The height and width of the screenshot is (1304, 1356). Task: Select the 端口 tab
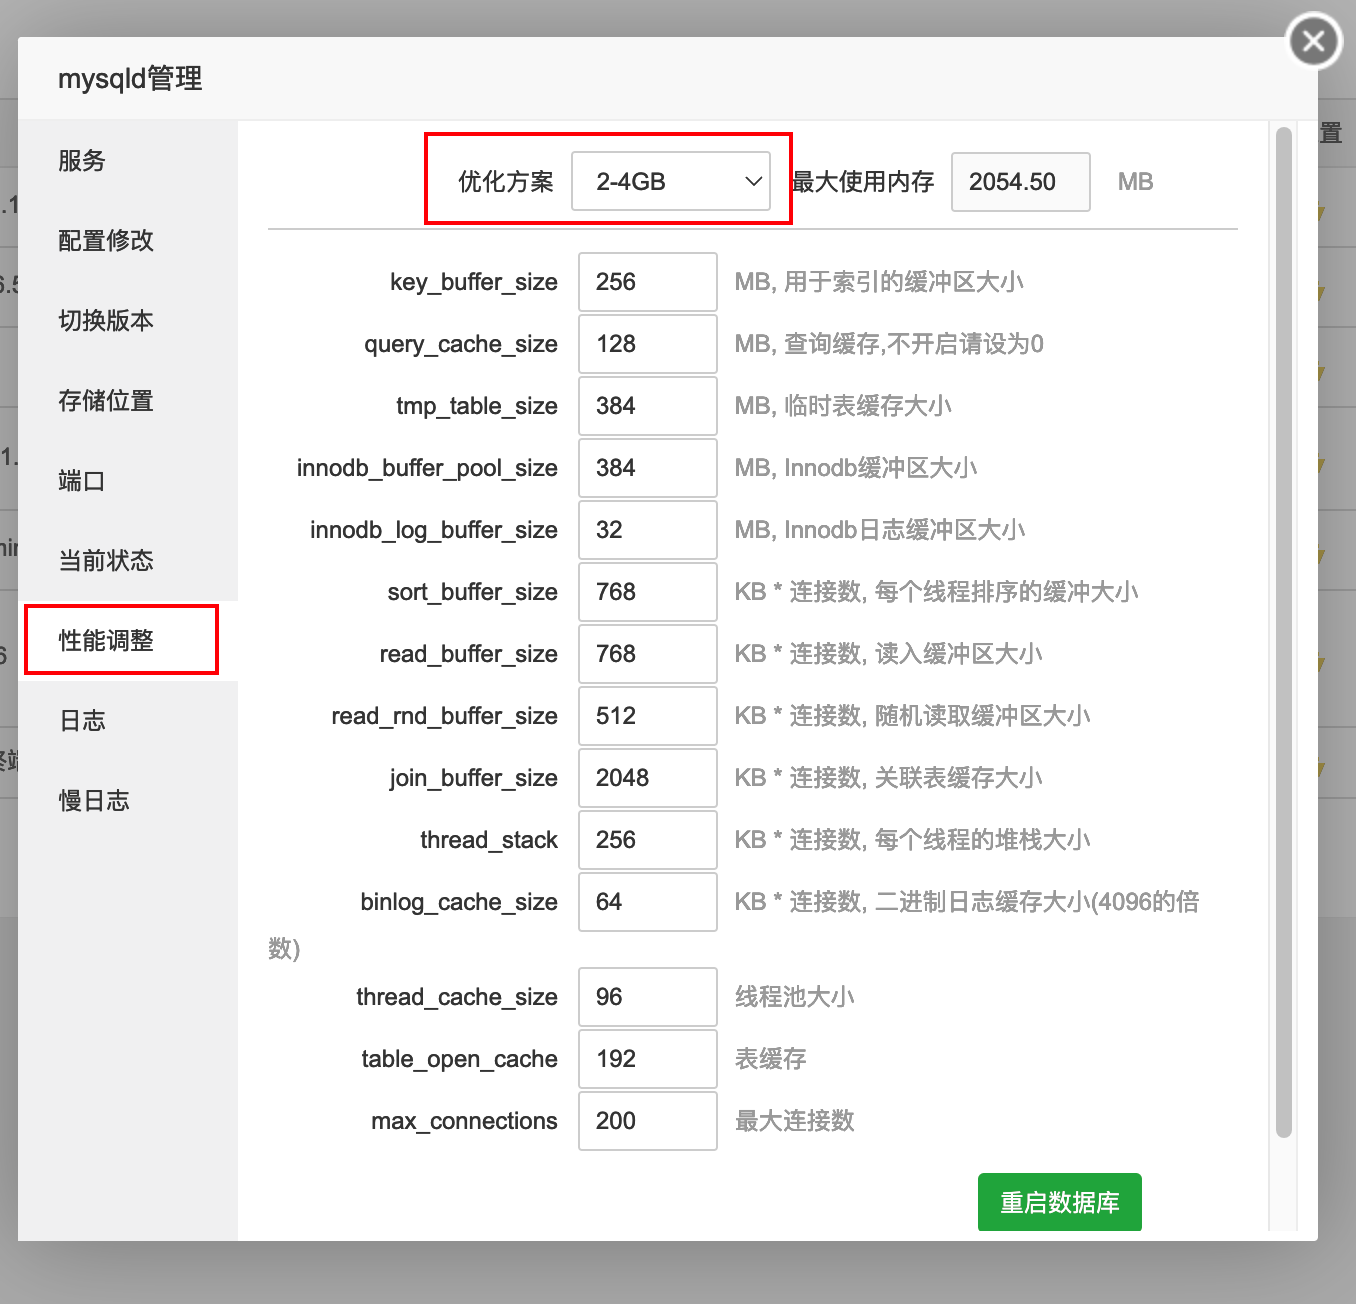click(x=128, y=481)
